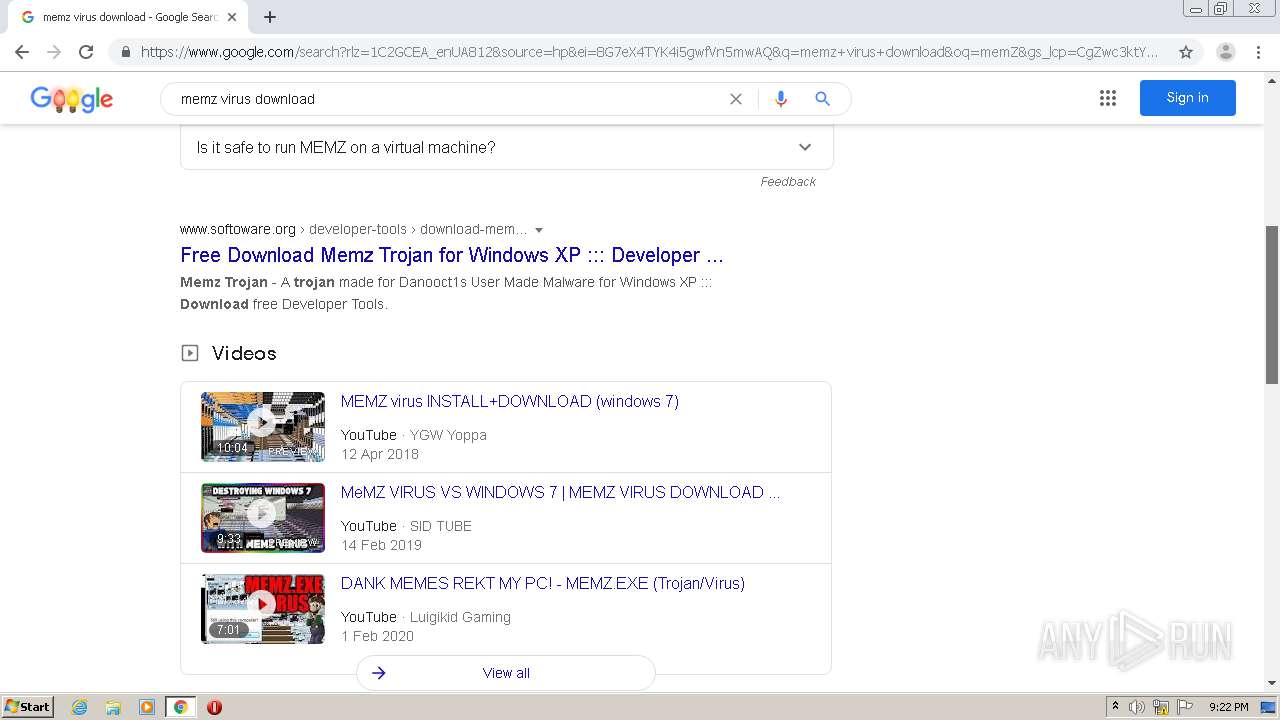Reload the current page

(86, 52)
